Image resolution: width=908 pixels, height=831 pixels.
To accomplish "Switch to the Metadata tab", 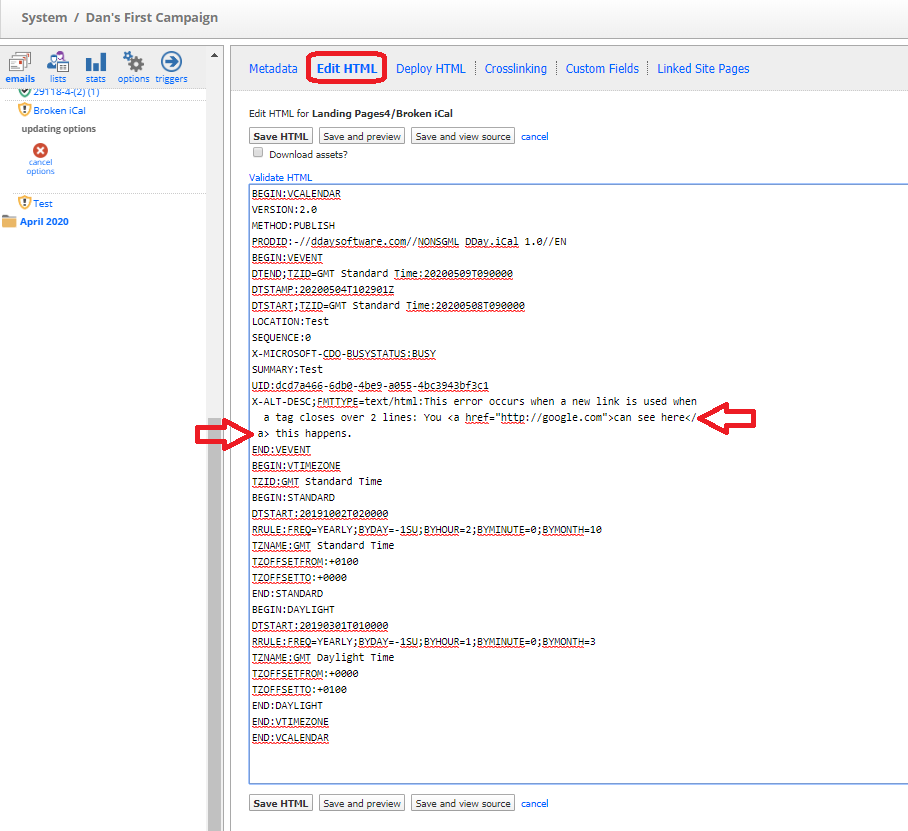I will click(x=273, y=68).
